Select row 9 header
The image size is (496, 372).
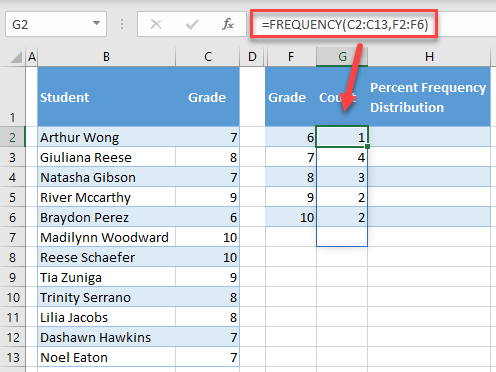pyautogui.click(x=12, y=277)
